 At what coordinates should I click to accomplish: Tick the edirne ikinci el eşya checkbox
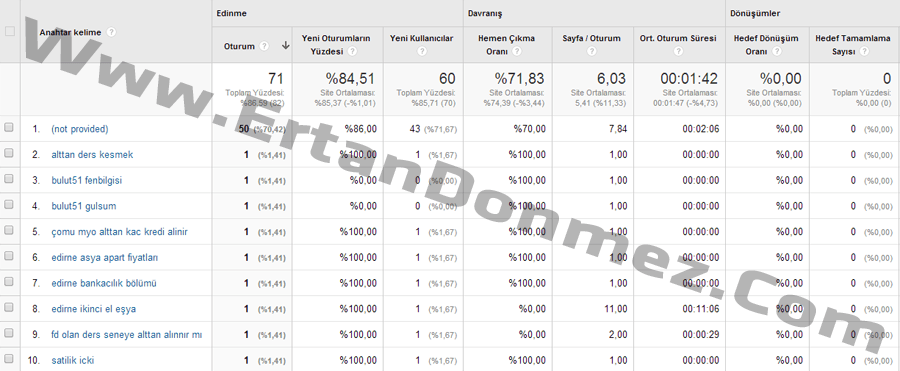[x=9, y=308]
